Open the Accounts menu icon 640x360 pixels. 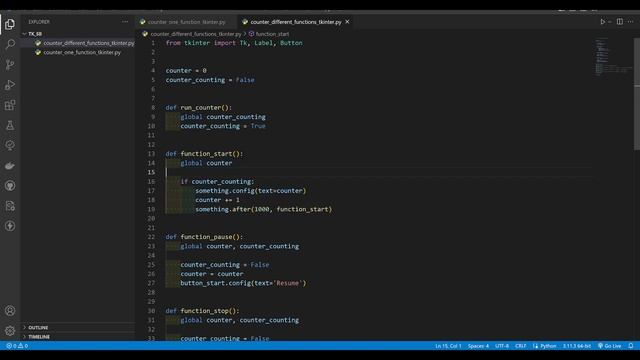click(10, 311)
